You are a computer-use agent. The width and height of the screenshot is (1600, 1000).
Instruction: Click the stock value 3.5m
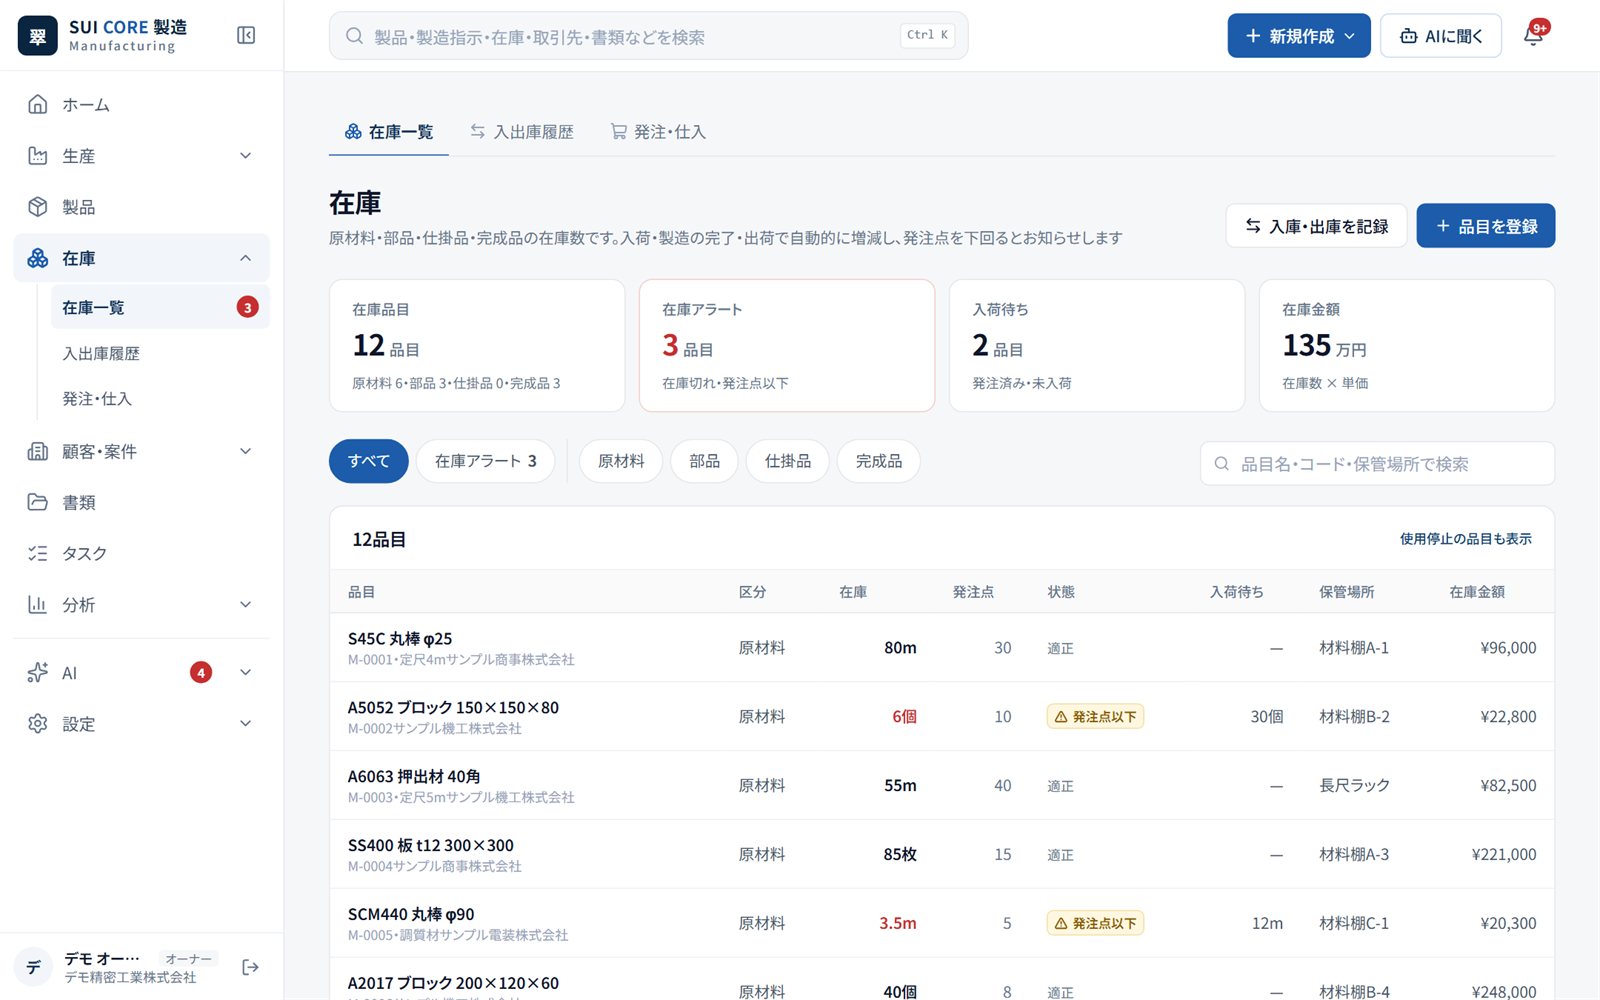coord(898,924)
